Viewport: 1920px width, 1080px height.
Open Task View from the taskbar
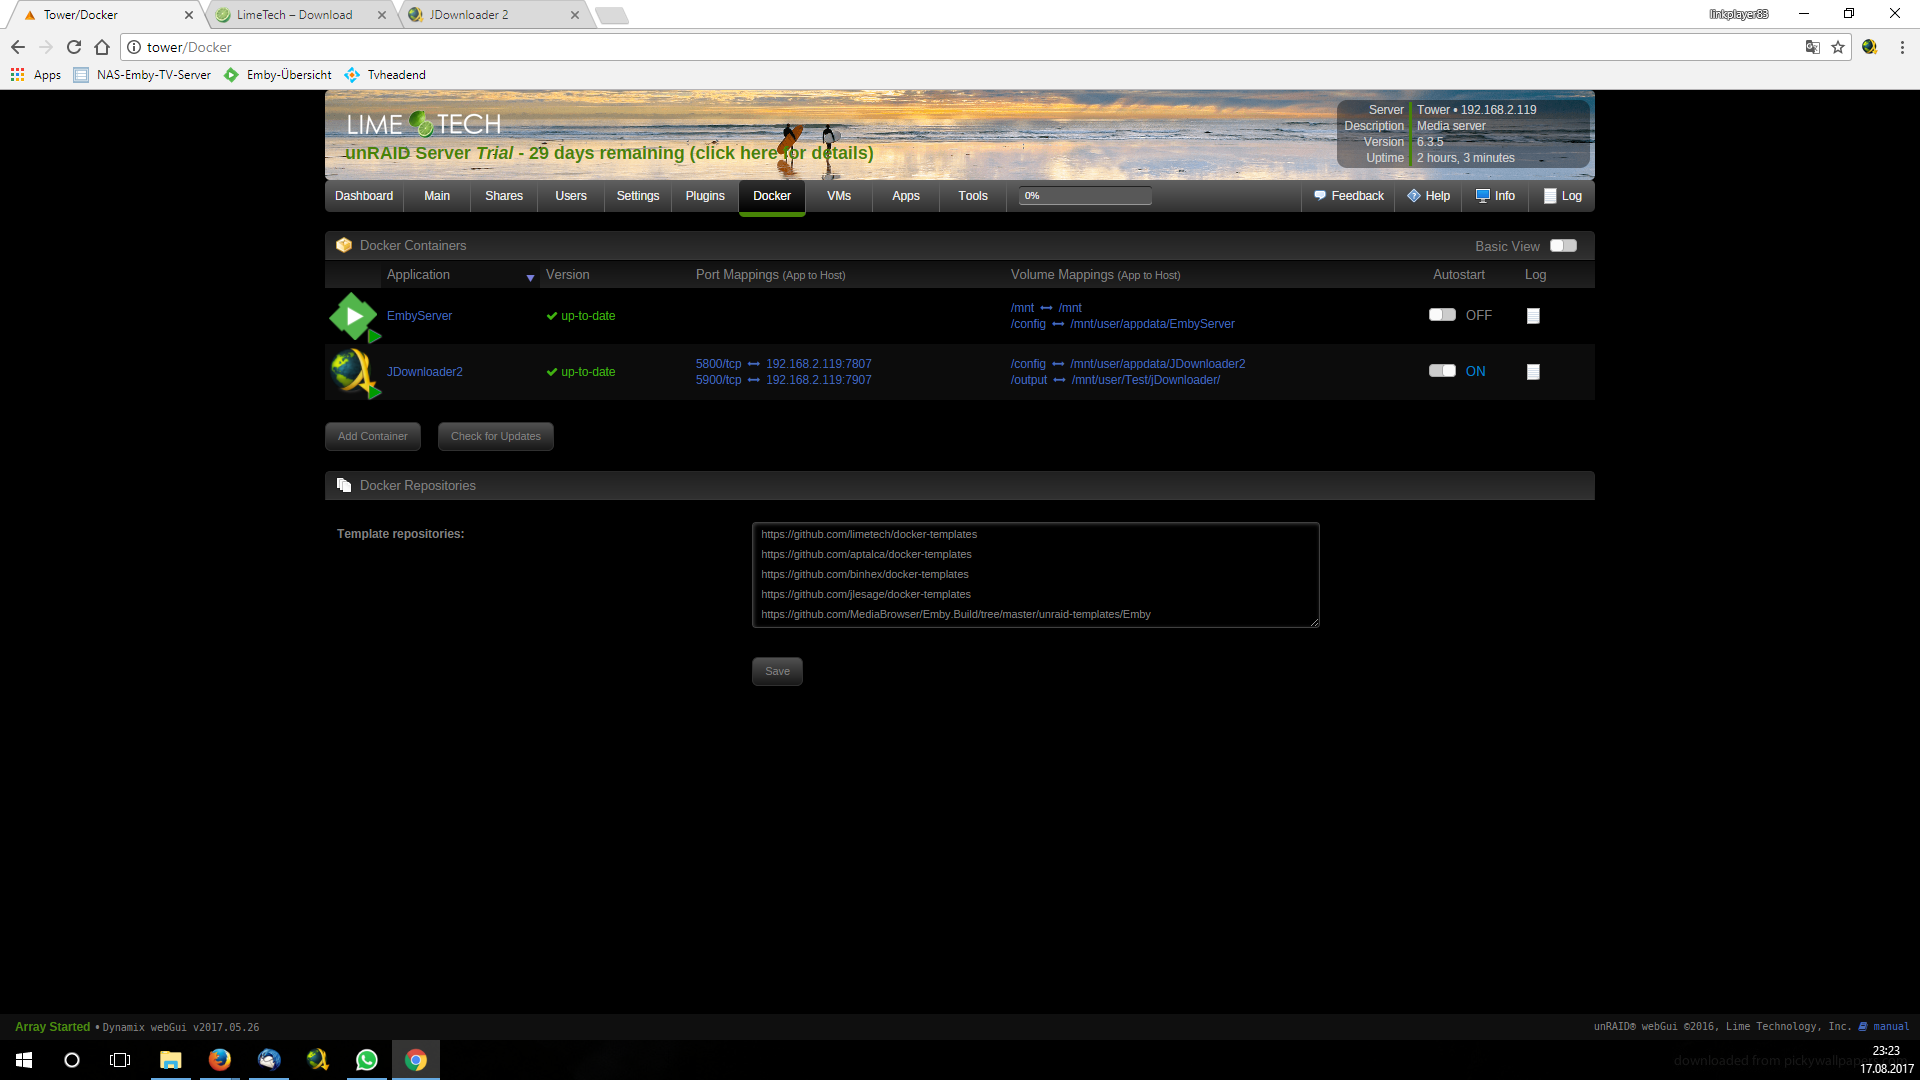click(120, 1060)
